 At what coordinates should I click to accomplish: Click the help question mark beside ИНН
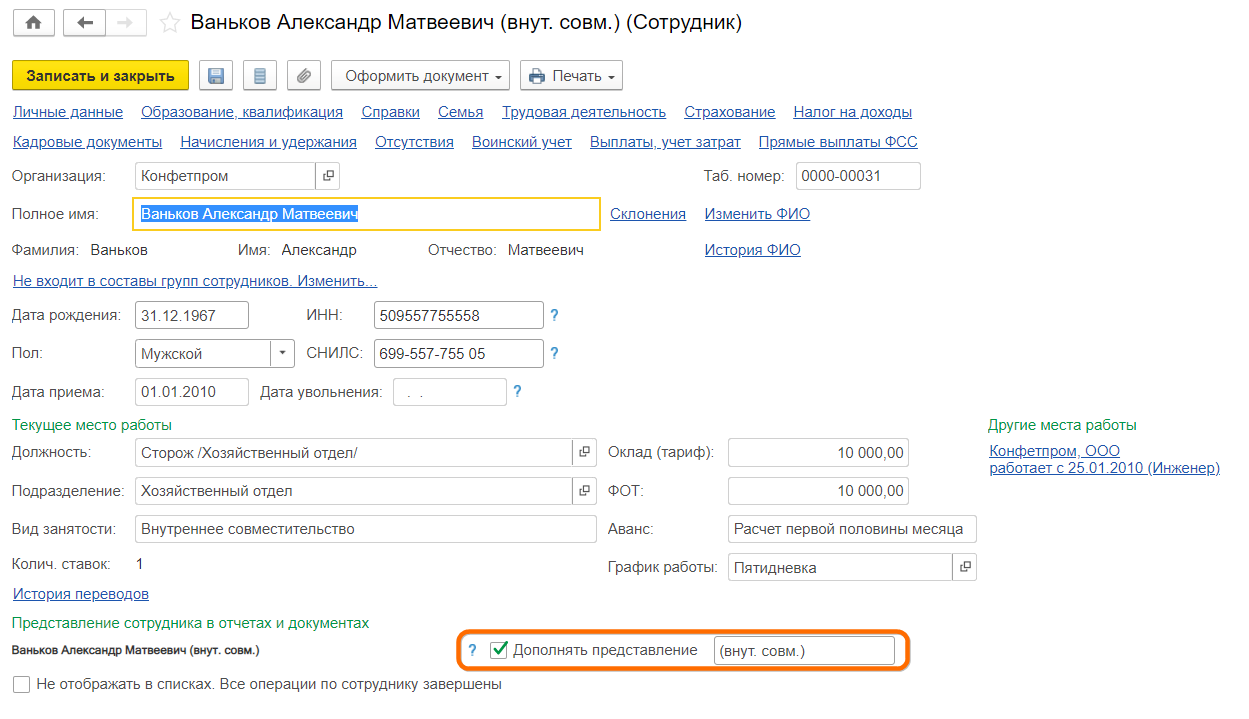pos(554,316)
